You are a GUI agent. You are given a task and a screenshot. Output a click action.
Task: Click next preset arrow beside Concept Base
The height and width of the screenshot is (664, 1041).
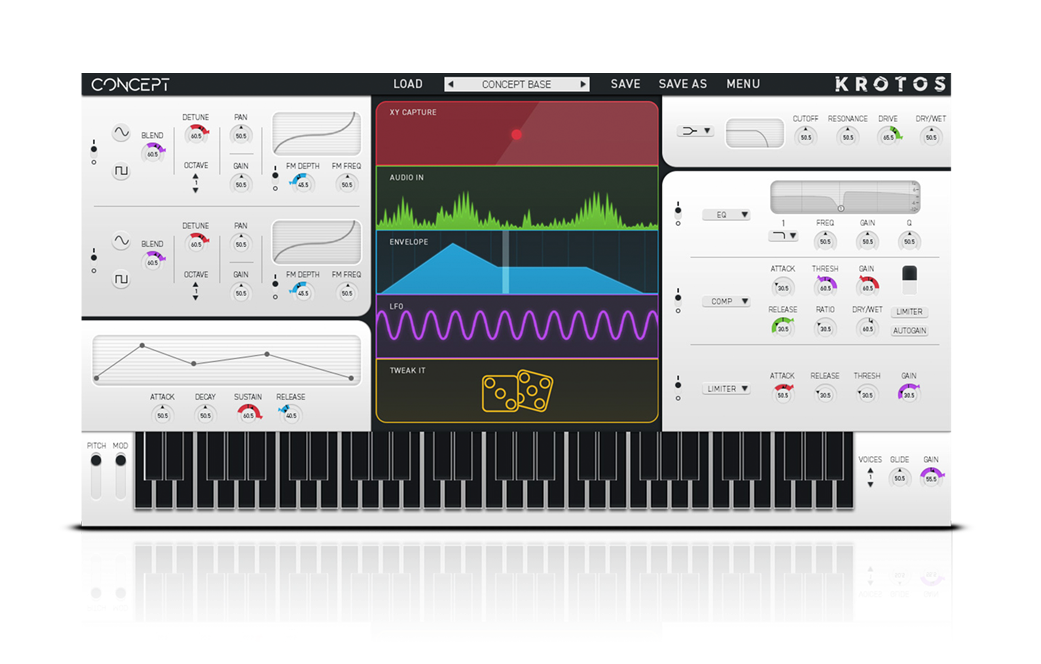583,84
